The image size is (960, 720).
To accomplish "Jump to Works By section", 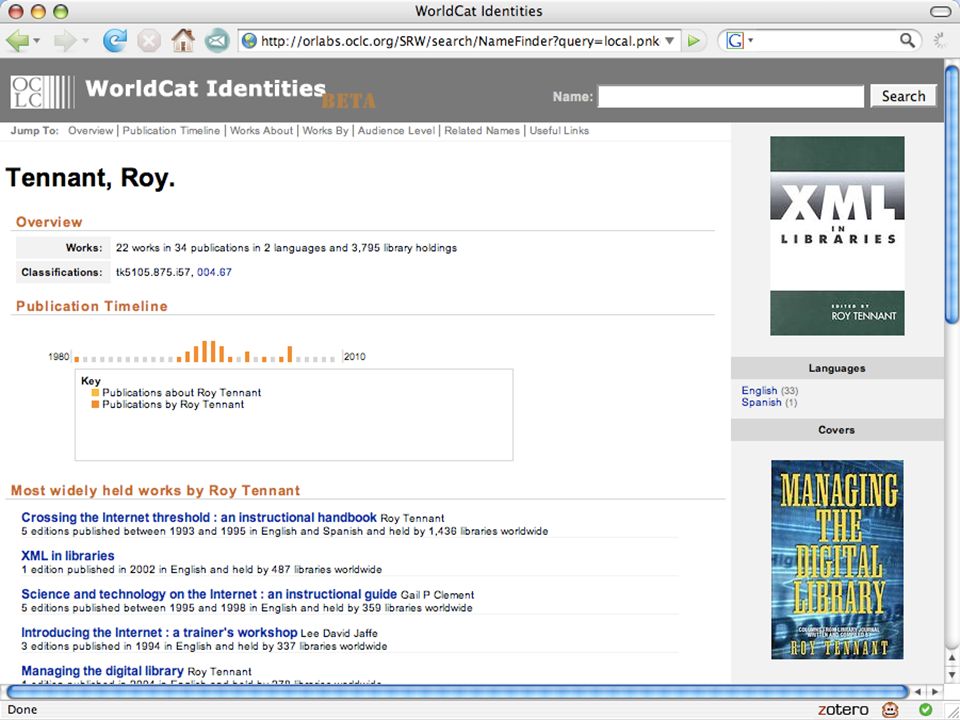I will pyautogui.click(x=325, y=130).
